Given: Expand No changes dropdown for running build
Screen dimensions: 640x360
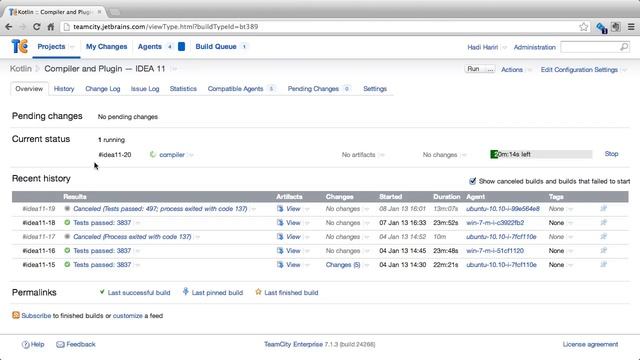Looking at the screenshot, I should (464, 155).
